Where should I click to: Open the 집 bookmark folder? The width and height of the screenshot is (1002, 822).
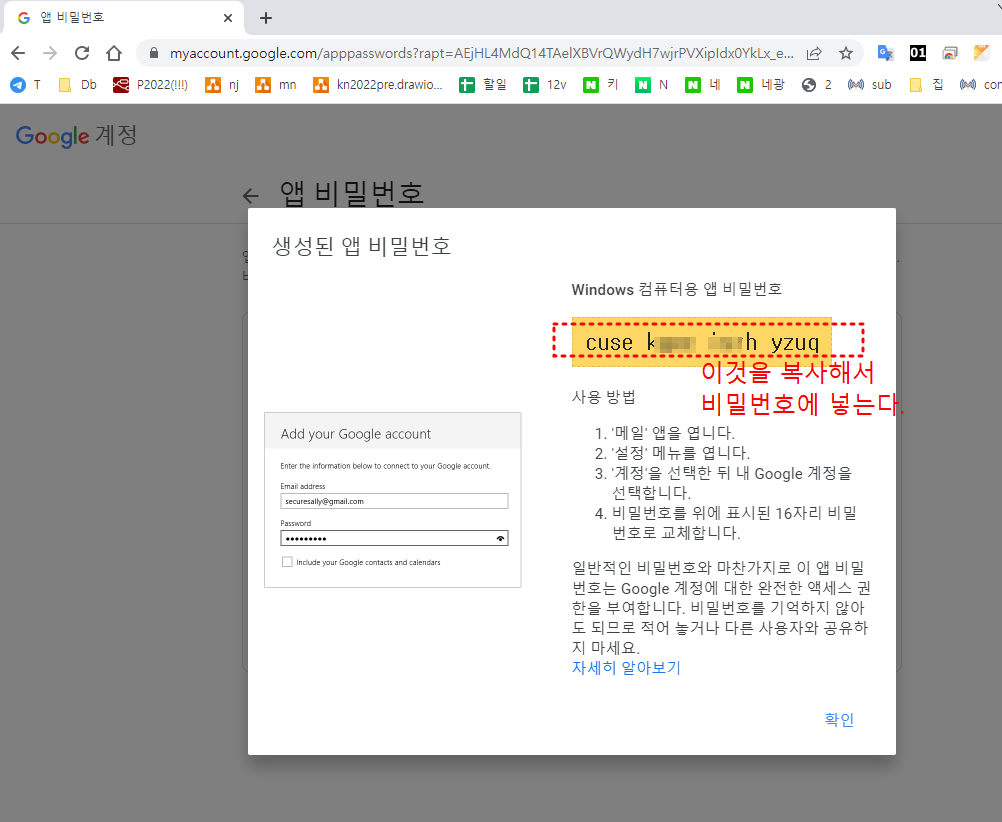926,84
